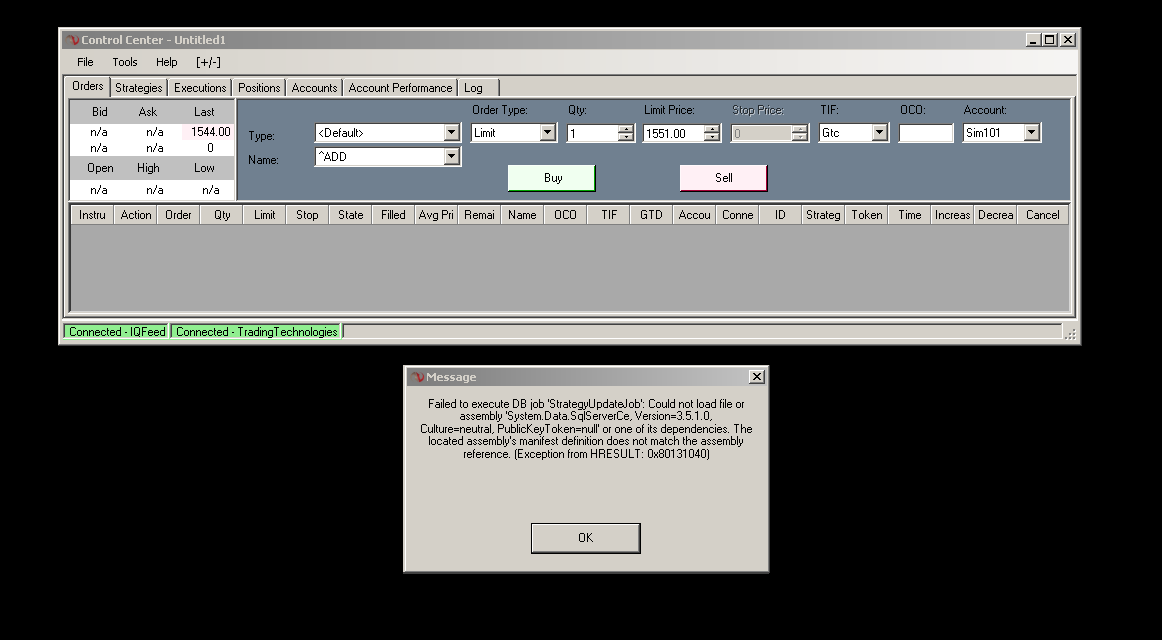This screenshot has height=640, width=1162.
Task: Click the Decrea column header
Action: [x=995, y=215]
